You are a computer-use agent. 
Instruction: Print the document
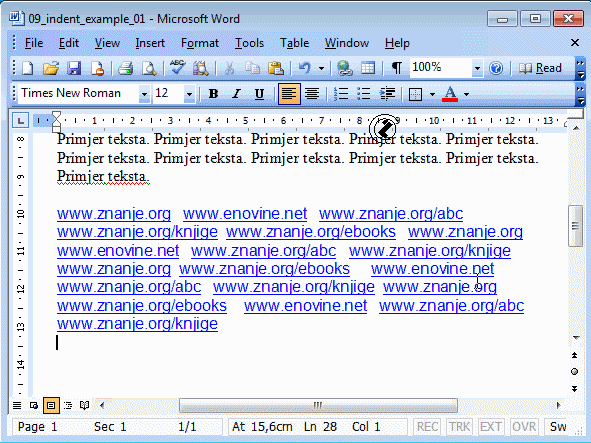pyautogui.click(x=125, y=68)
